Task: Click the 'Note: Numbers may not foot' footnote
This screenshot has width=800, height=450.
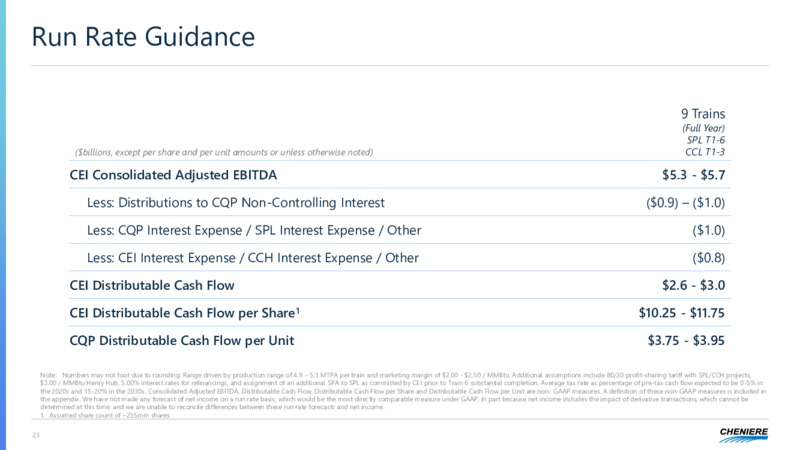Action: pos(403,391)
